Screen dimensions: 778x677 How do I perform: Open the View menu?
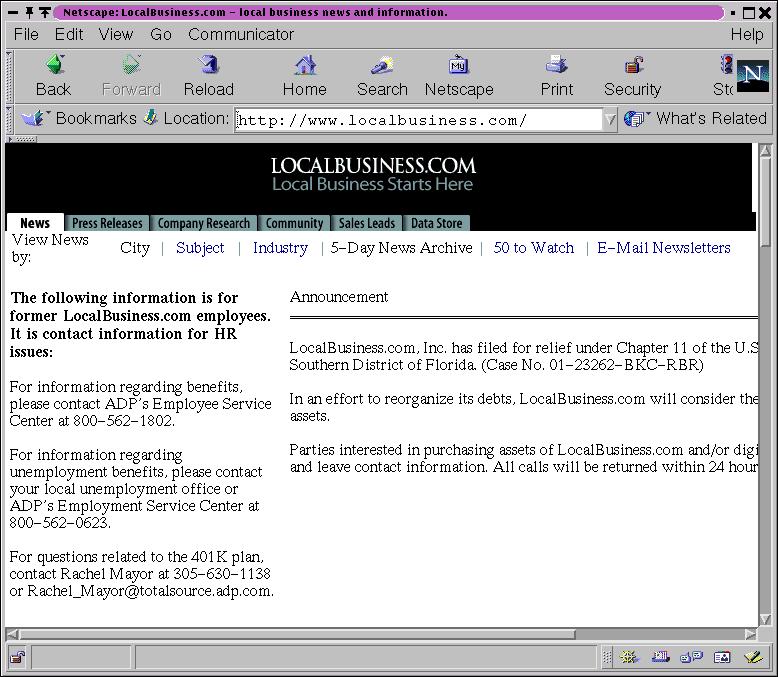116,34
